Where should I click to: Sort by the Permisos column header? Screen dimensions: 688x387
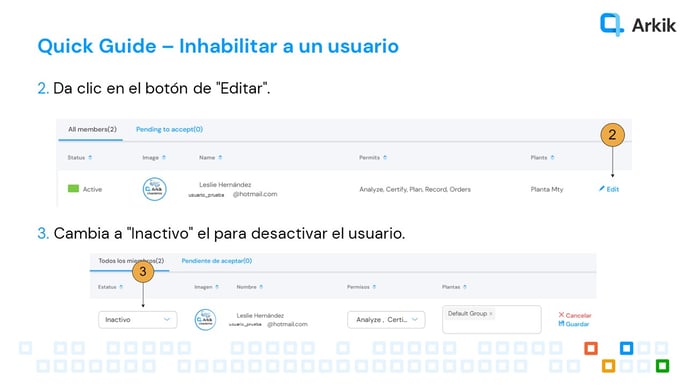click(x=362, y=287)
